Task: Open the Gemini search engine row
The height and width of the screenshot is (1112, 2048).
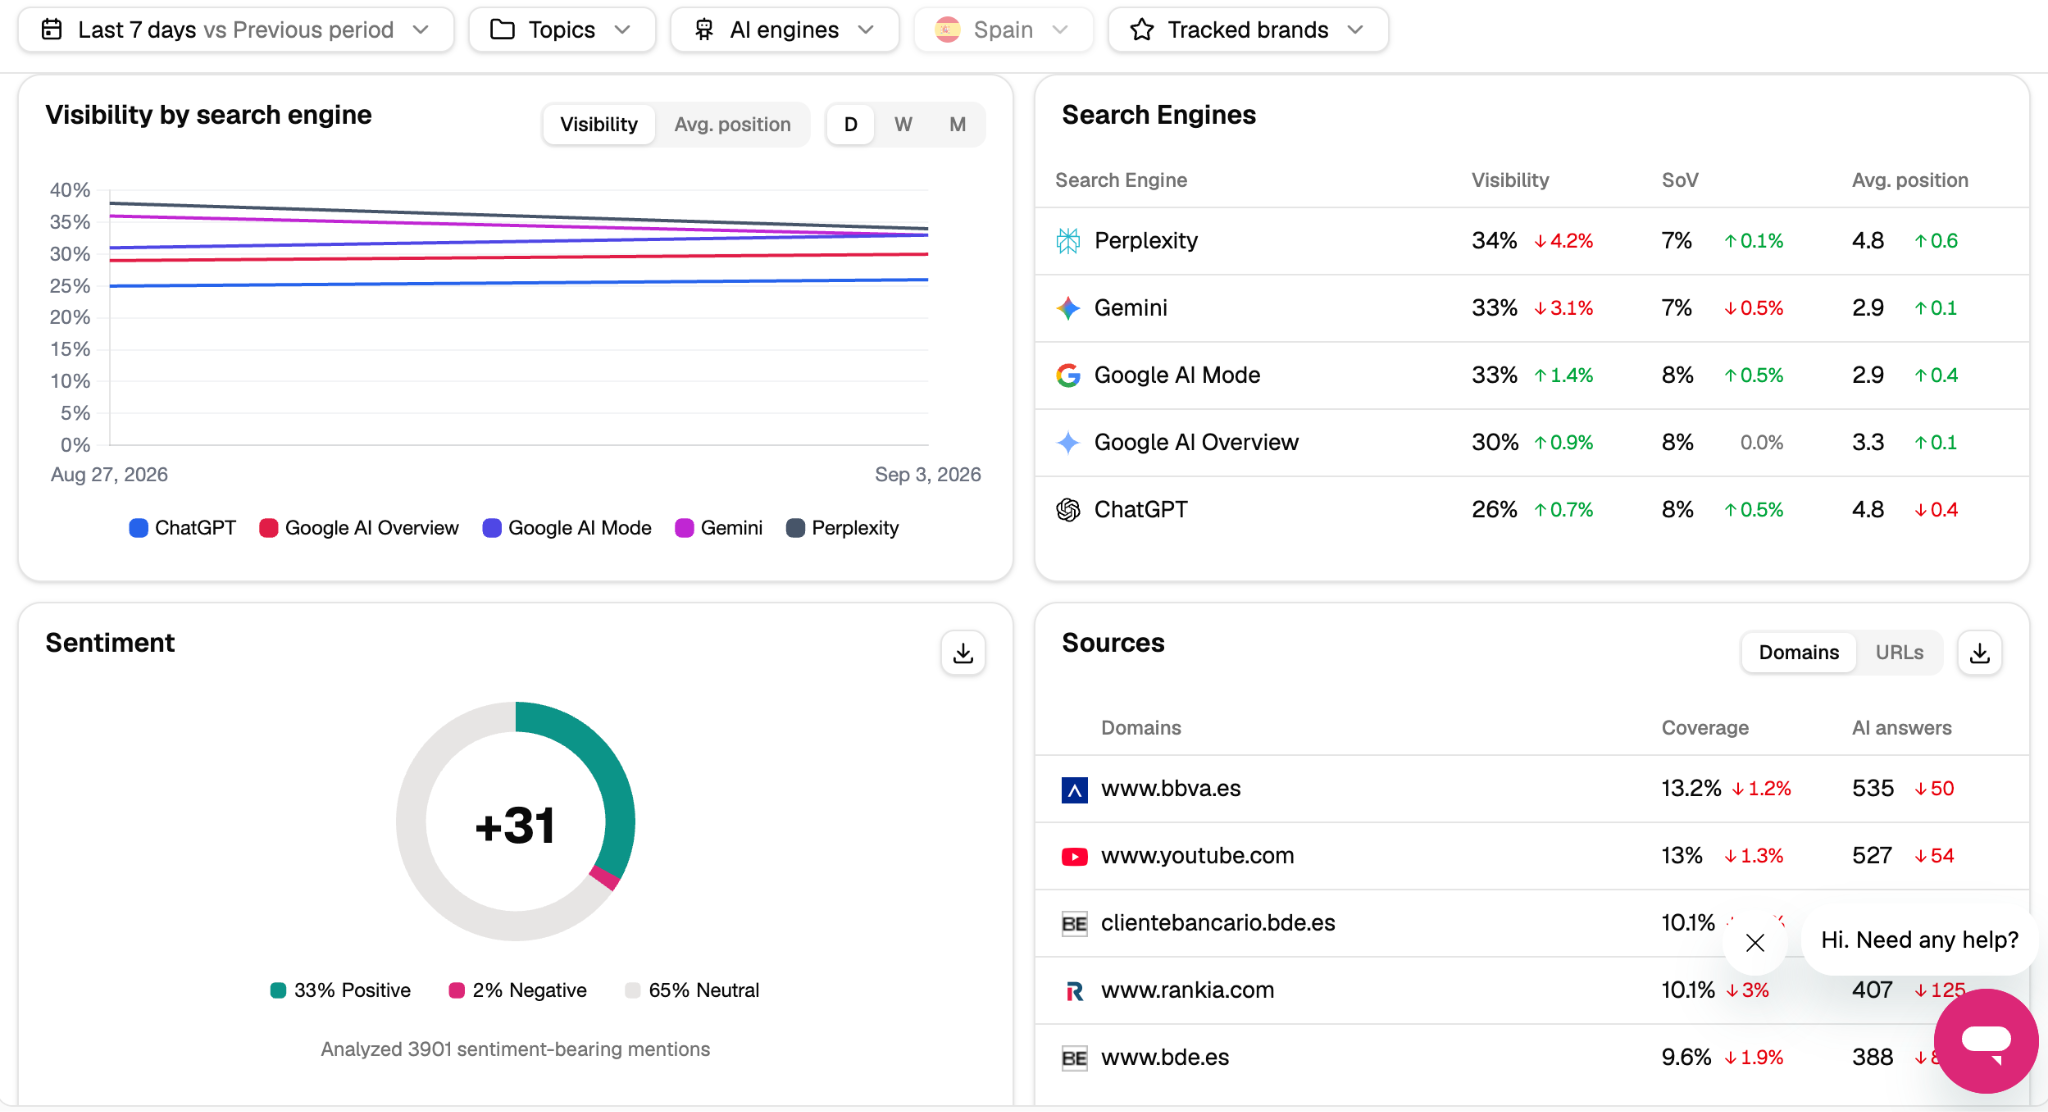Action: tap(1532, 308)
